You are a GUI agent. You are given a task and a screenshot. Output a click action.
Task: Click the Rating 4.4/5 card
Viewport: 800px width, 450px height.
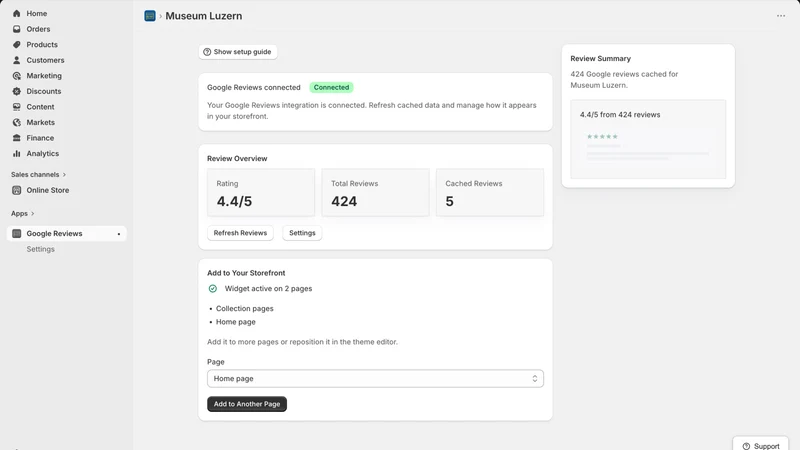coord(261,192)
